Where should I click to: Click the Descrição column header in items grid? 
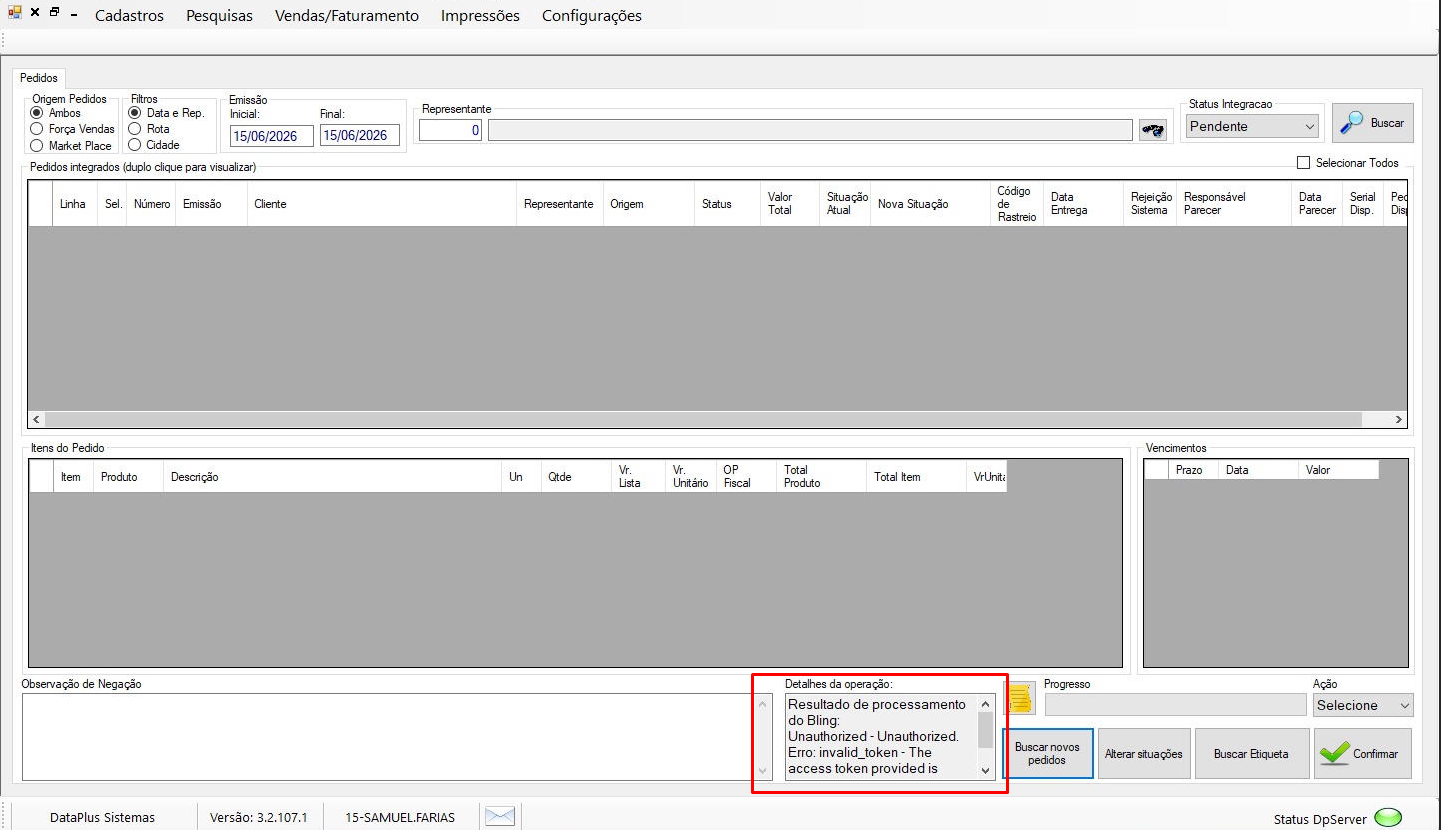point(332,477)
